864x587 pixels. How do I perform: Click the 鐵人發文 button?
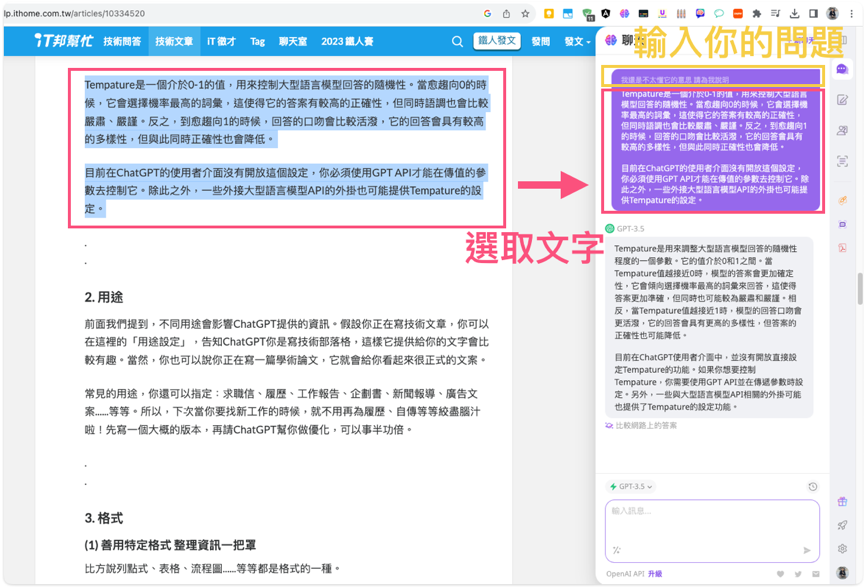pyautogui.click(x=497, y=41)
